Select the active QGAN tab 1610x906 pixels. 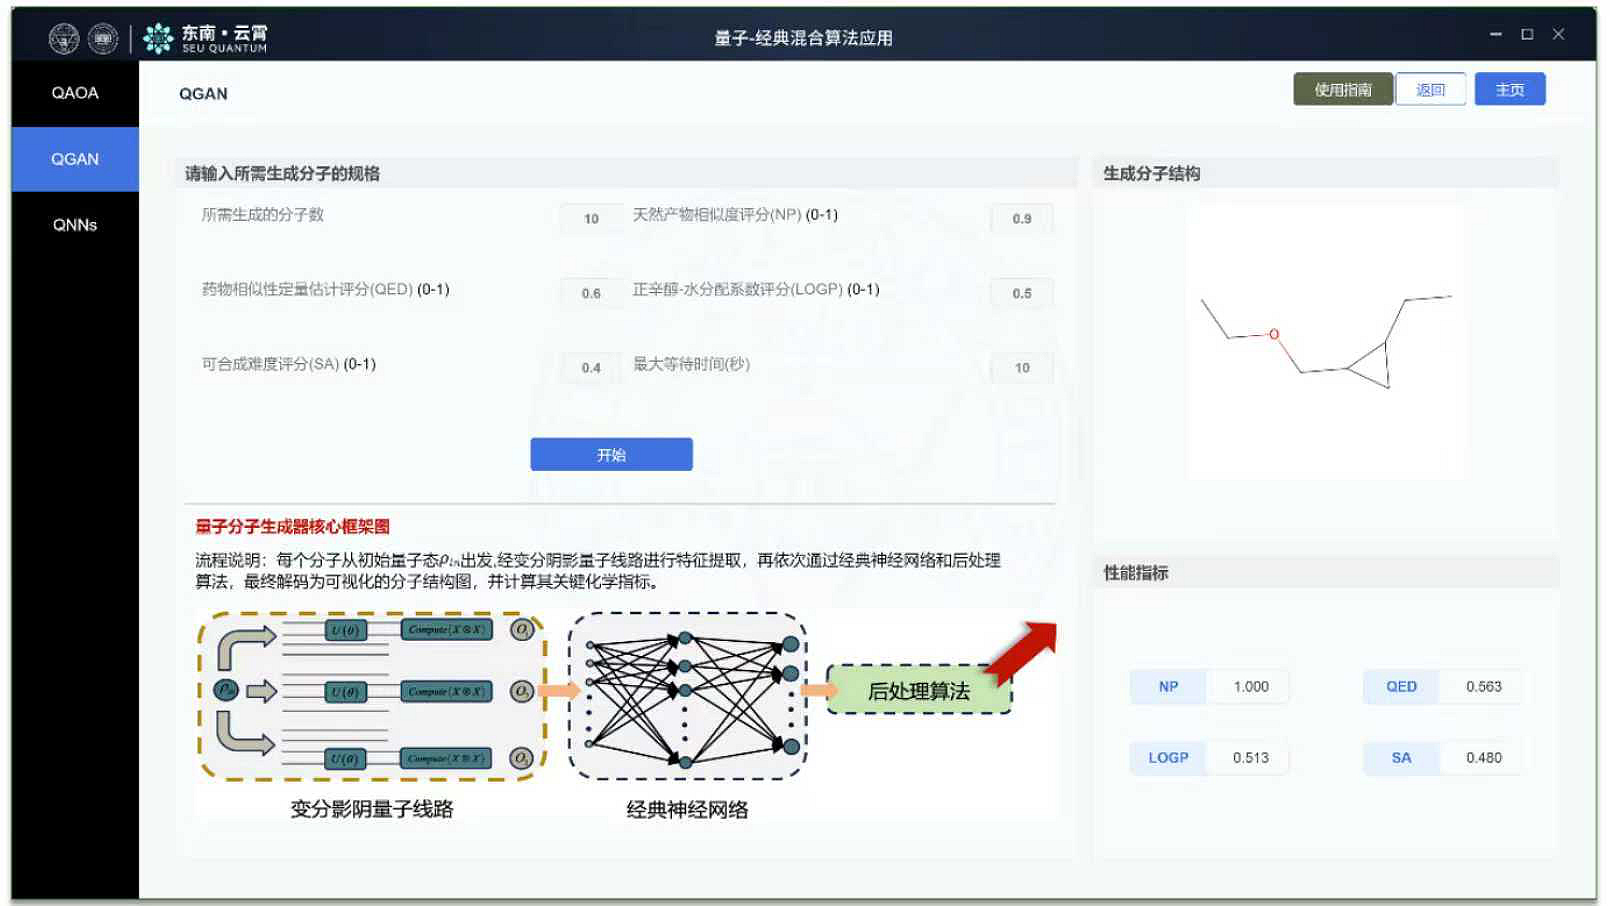click(74, 158)
